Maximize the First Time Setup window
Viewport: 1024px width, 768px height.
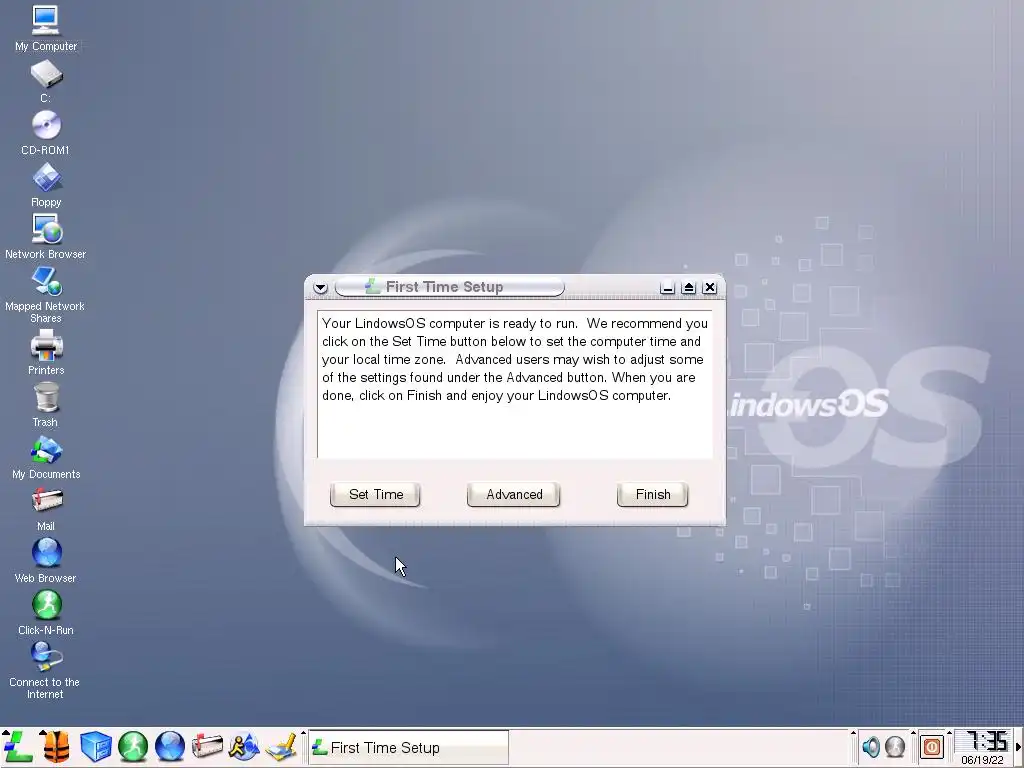(688, 287)
